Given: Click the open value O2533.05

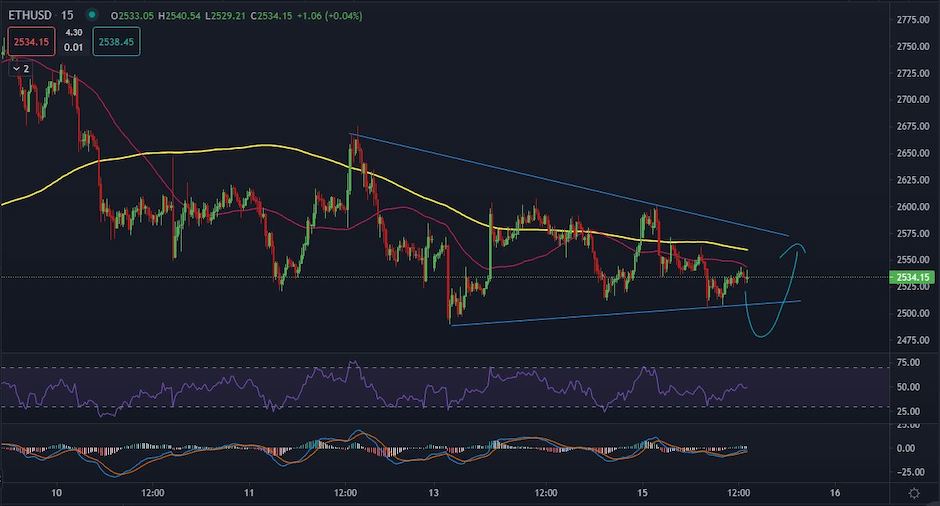Looking at the screenshot, I should pos(132,16).
